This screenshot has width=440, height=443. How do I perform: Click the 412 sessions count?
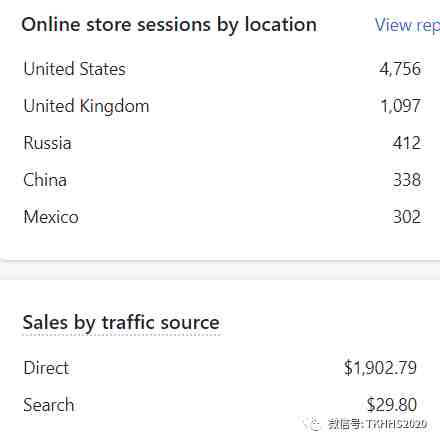407,143
